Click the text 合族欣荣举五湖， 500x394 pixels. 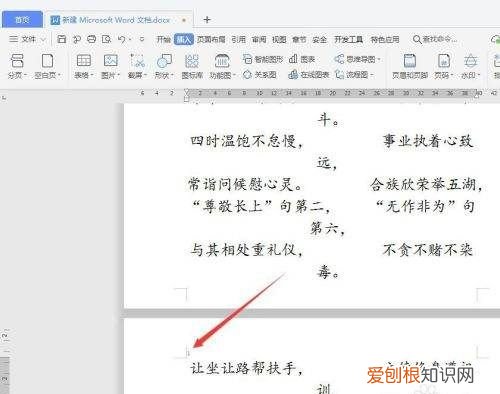(x=427, y=184)
